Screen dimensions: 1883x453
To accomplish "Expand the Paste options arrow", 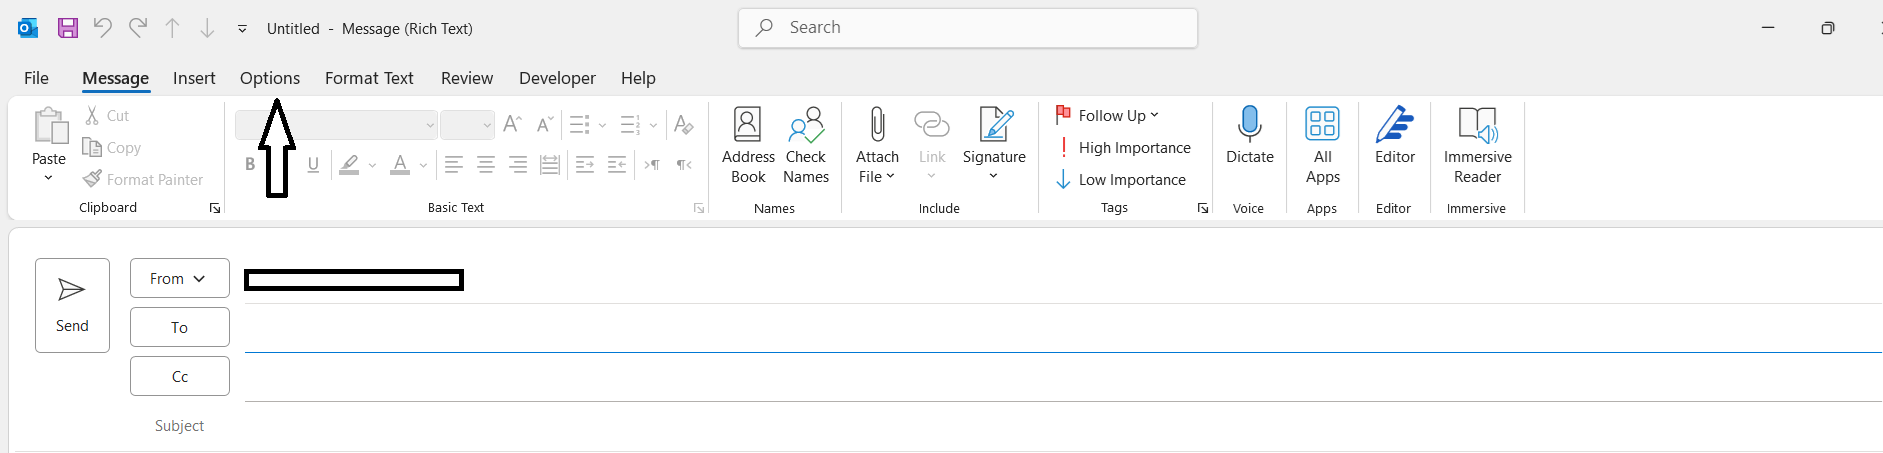I will (x=48, y=178).
